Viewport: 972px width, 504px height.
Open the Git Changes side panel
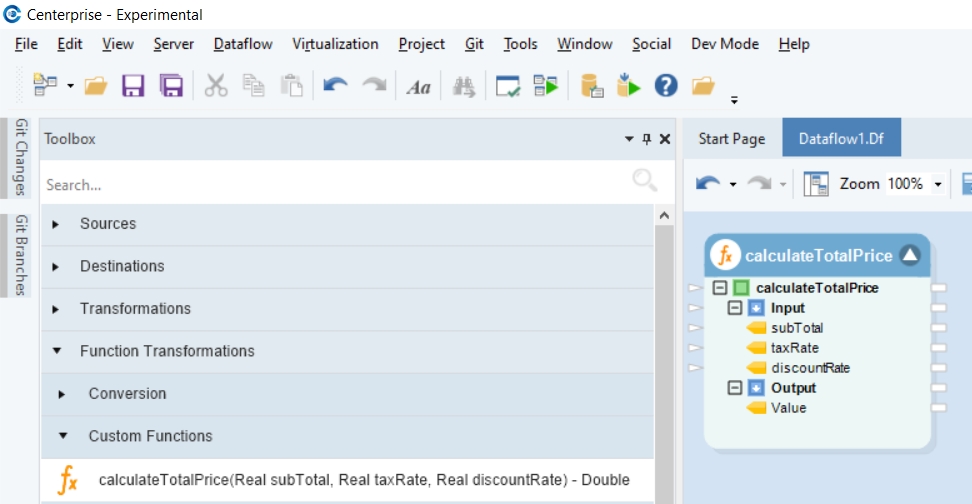tap(21, 157)
